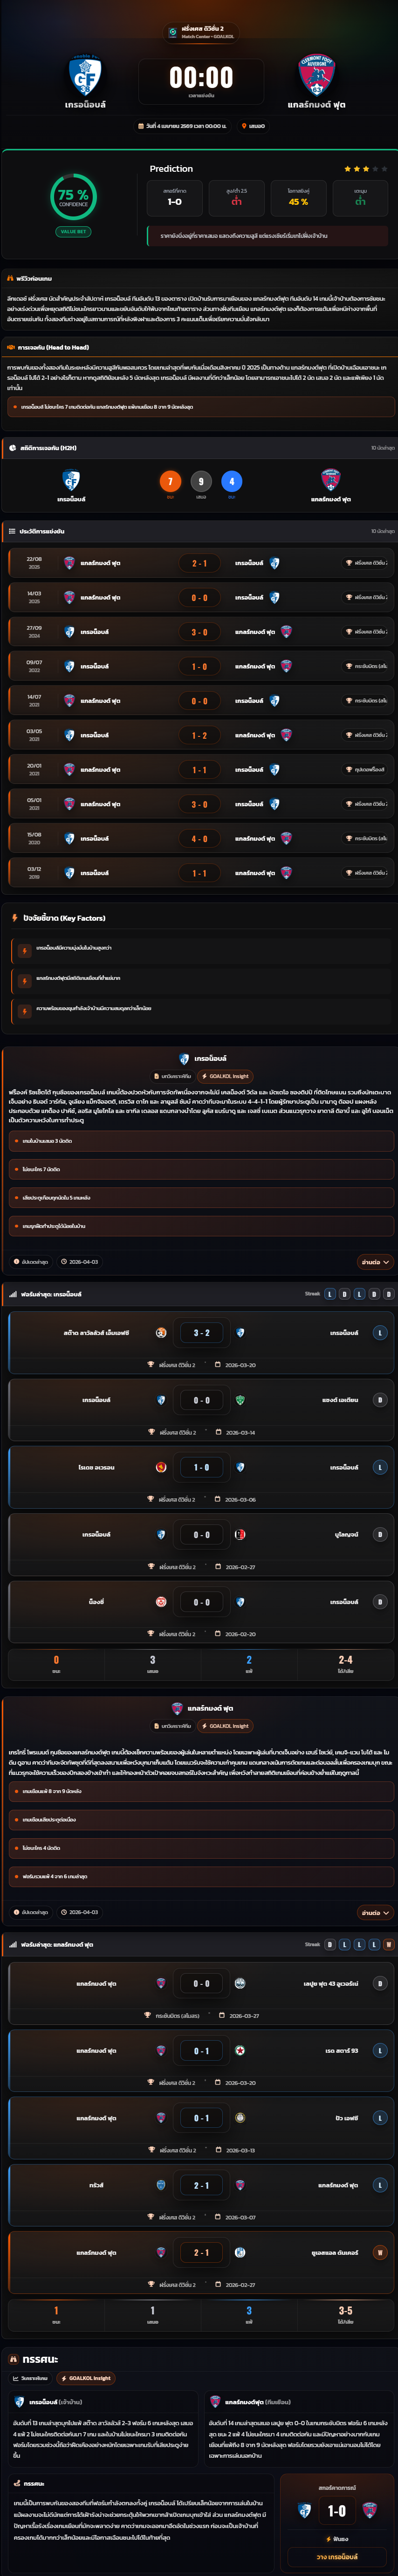Click the Grenoble team crest in header

coord(85,76)
